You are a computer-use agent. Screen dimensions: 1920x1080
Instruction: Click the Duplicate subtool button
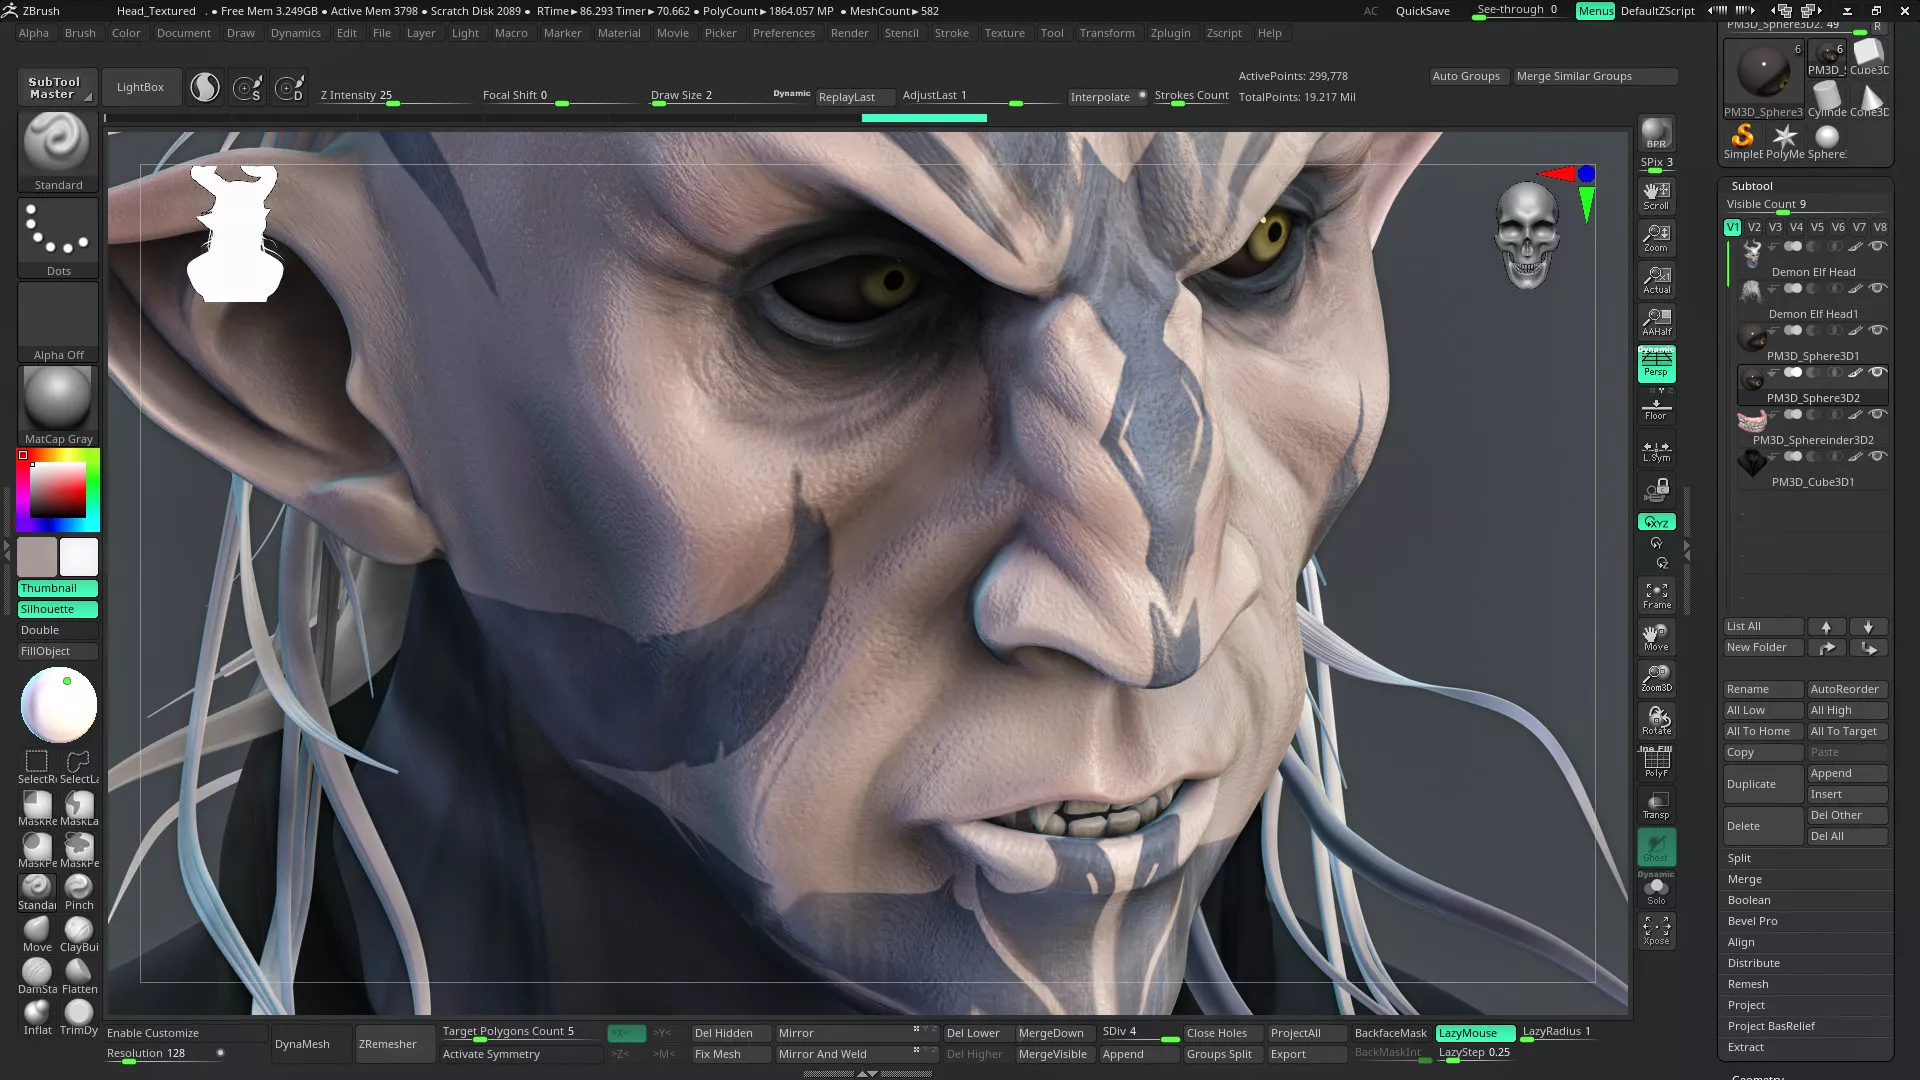[1762, 784]
